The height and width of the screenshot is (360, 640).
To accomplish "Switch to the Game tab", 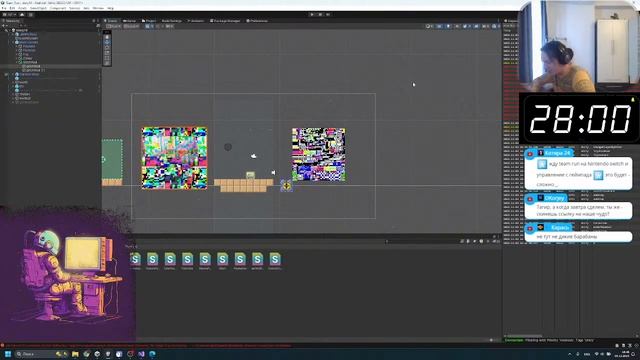I will [130, 21].
